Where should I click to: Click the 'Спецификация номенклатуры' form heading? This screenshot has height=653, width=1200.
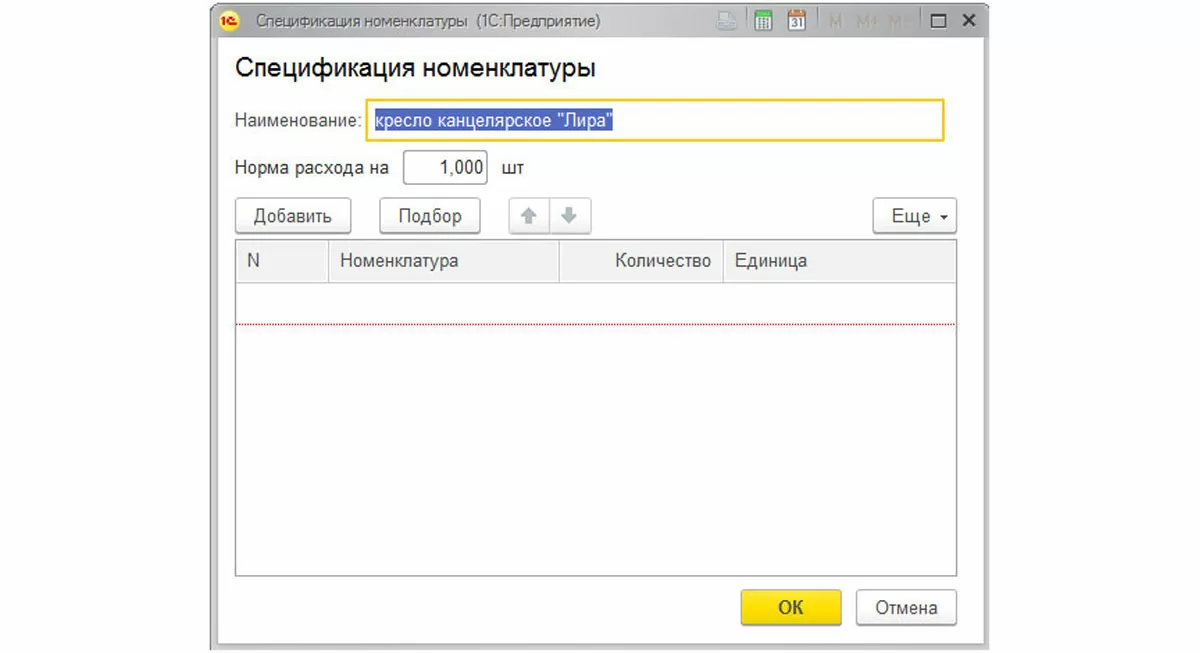pos(415,68)
